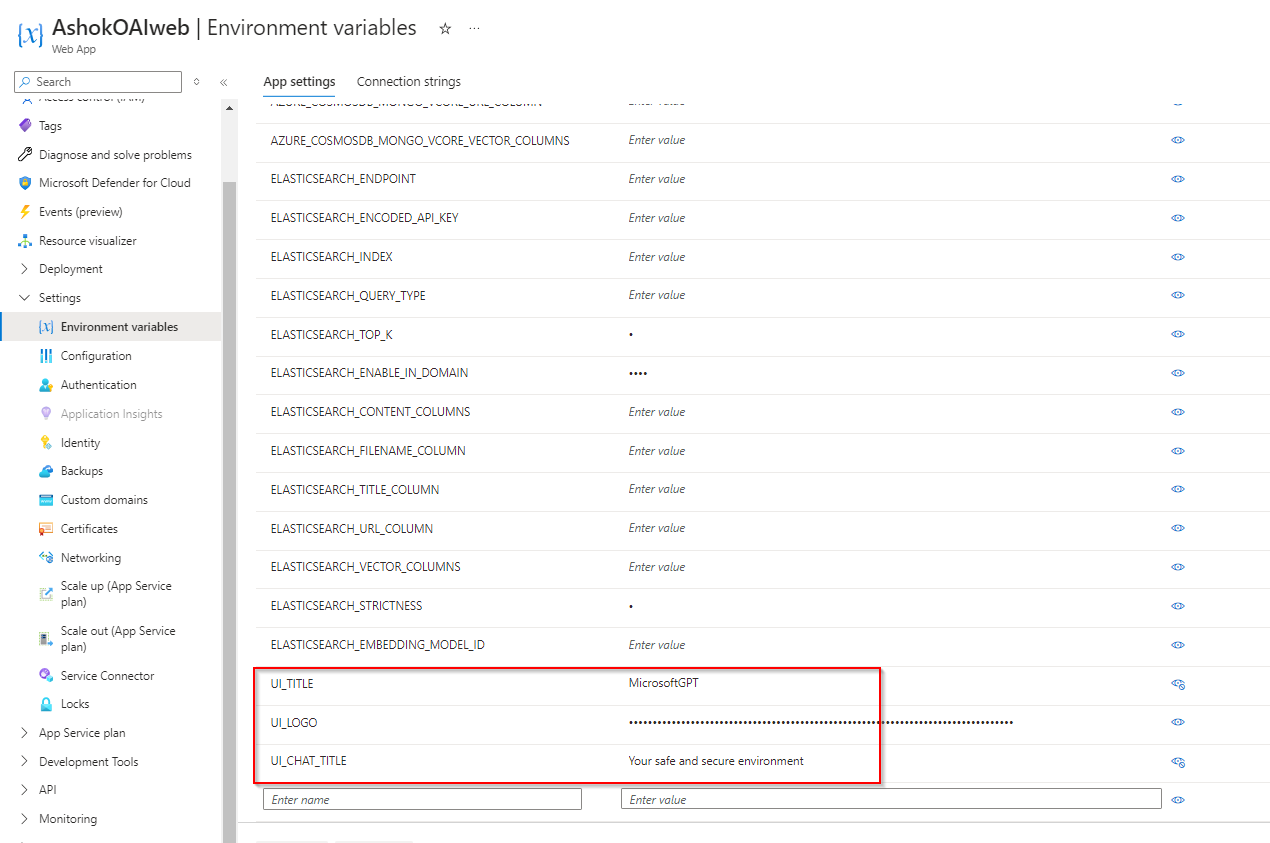Click the sort arrows beside sidebar search
Screen dimensions: 1270x843
(x=196, y=82)
